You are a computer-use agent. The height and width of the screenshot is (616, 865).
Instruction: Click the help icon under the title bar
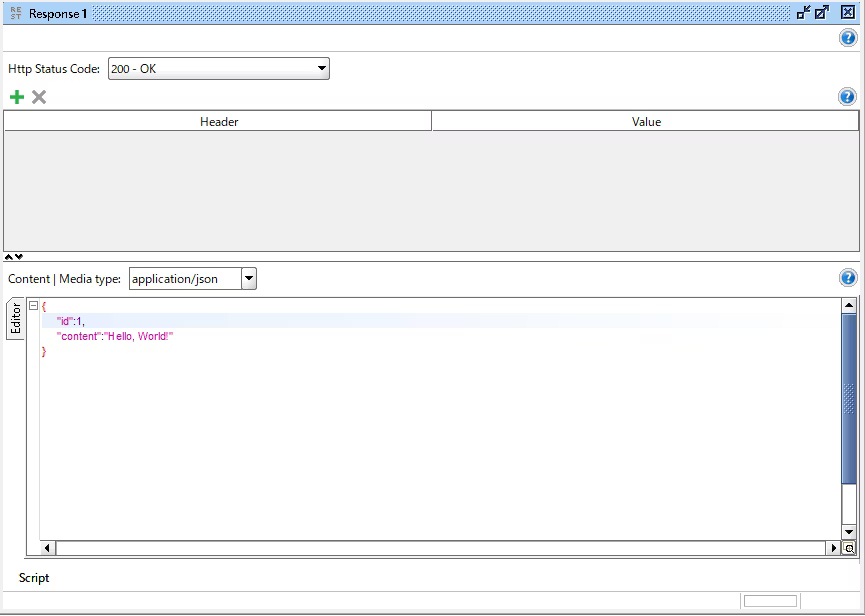point(847,38)
